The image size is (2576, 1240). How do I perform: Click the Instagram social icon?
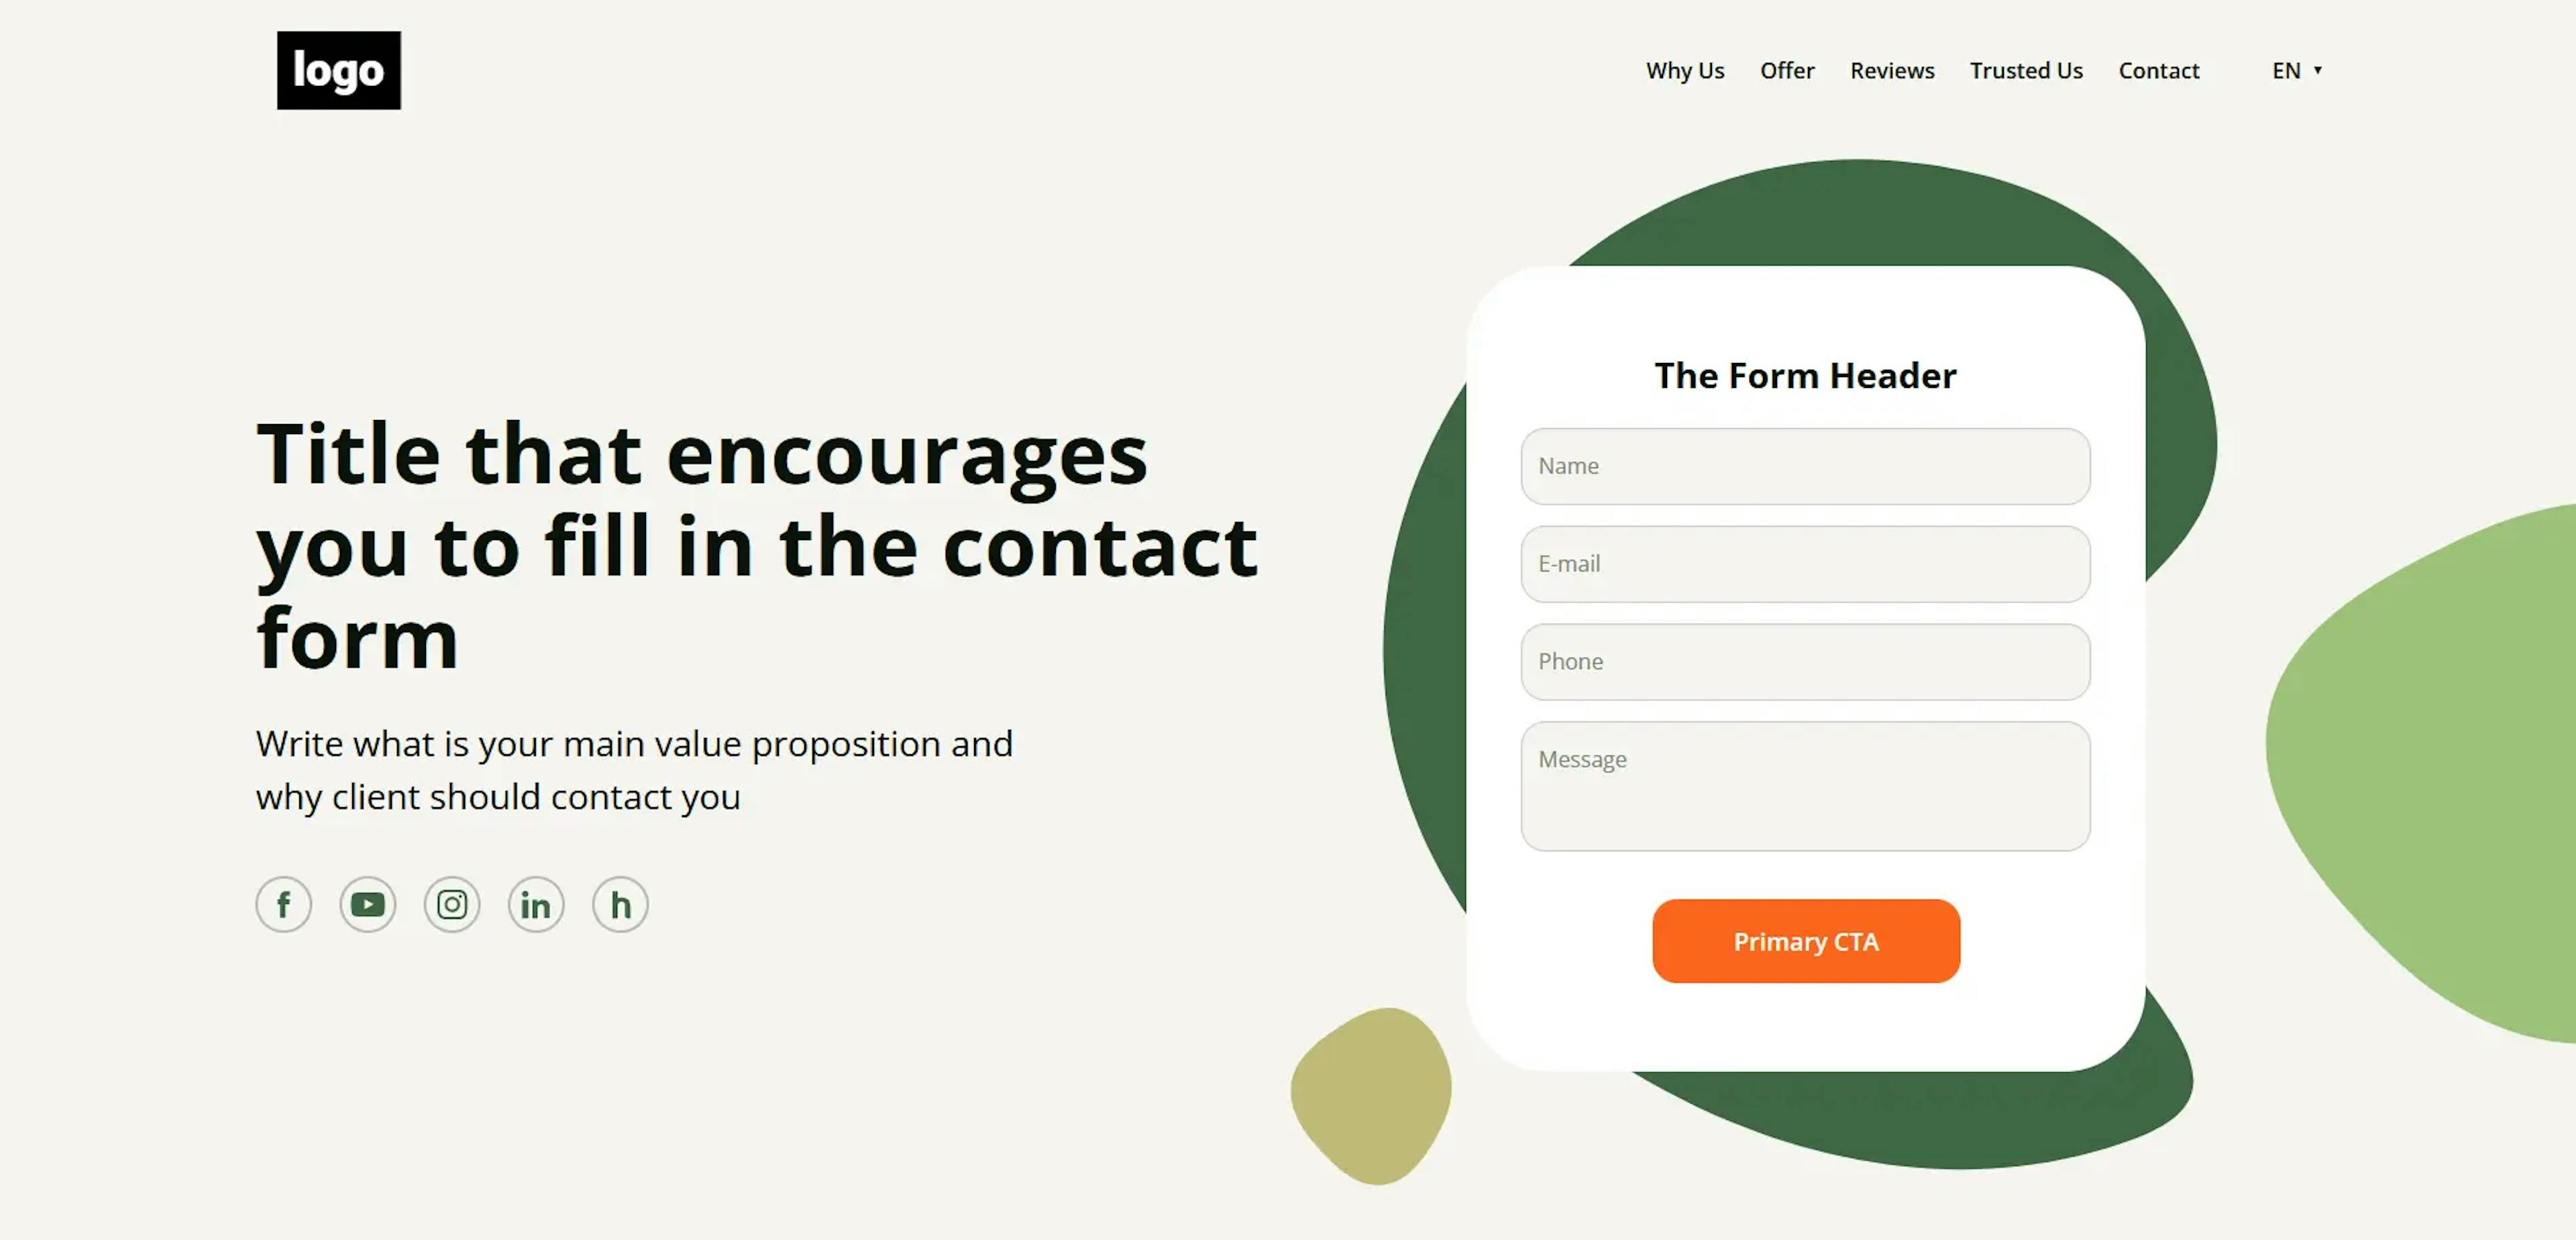pos(451,905)
